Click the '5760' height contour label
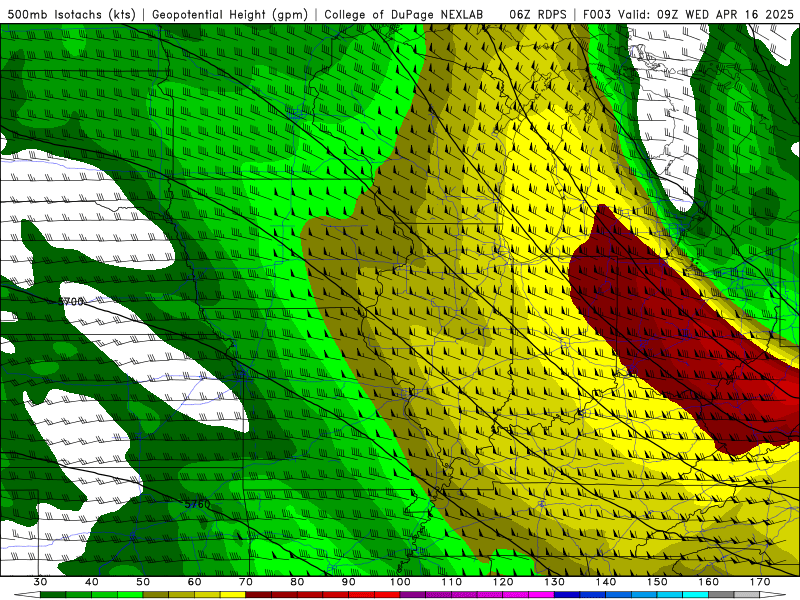This screenshot has width=800, height=600. click(197, 504)
